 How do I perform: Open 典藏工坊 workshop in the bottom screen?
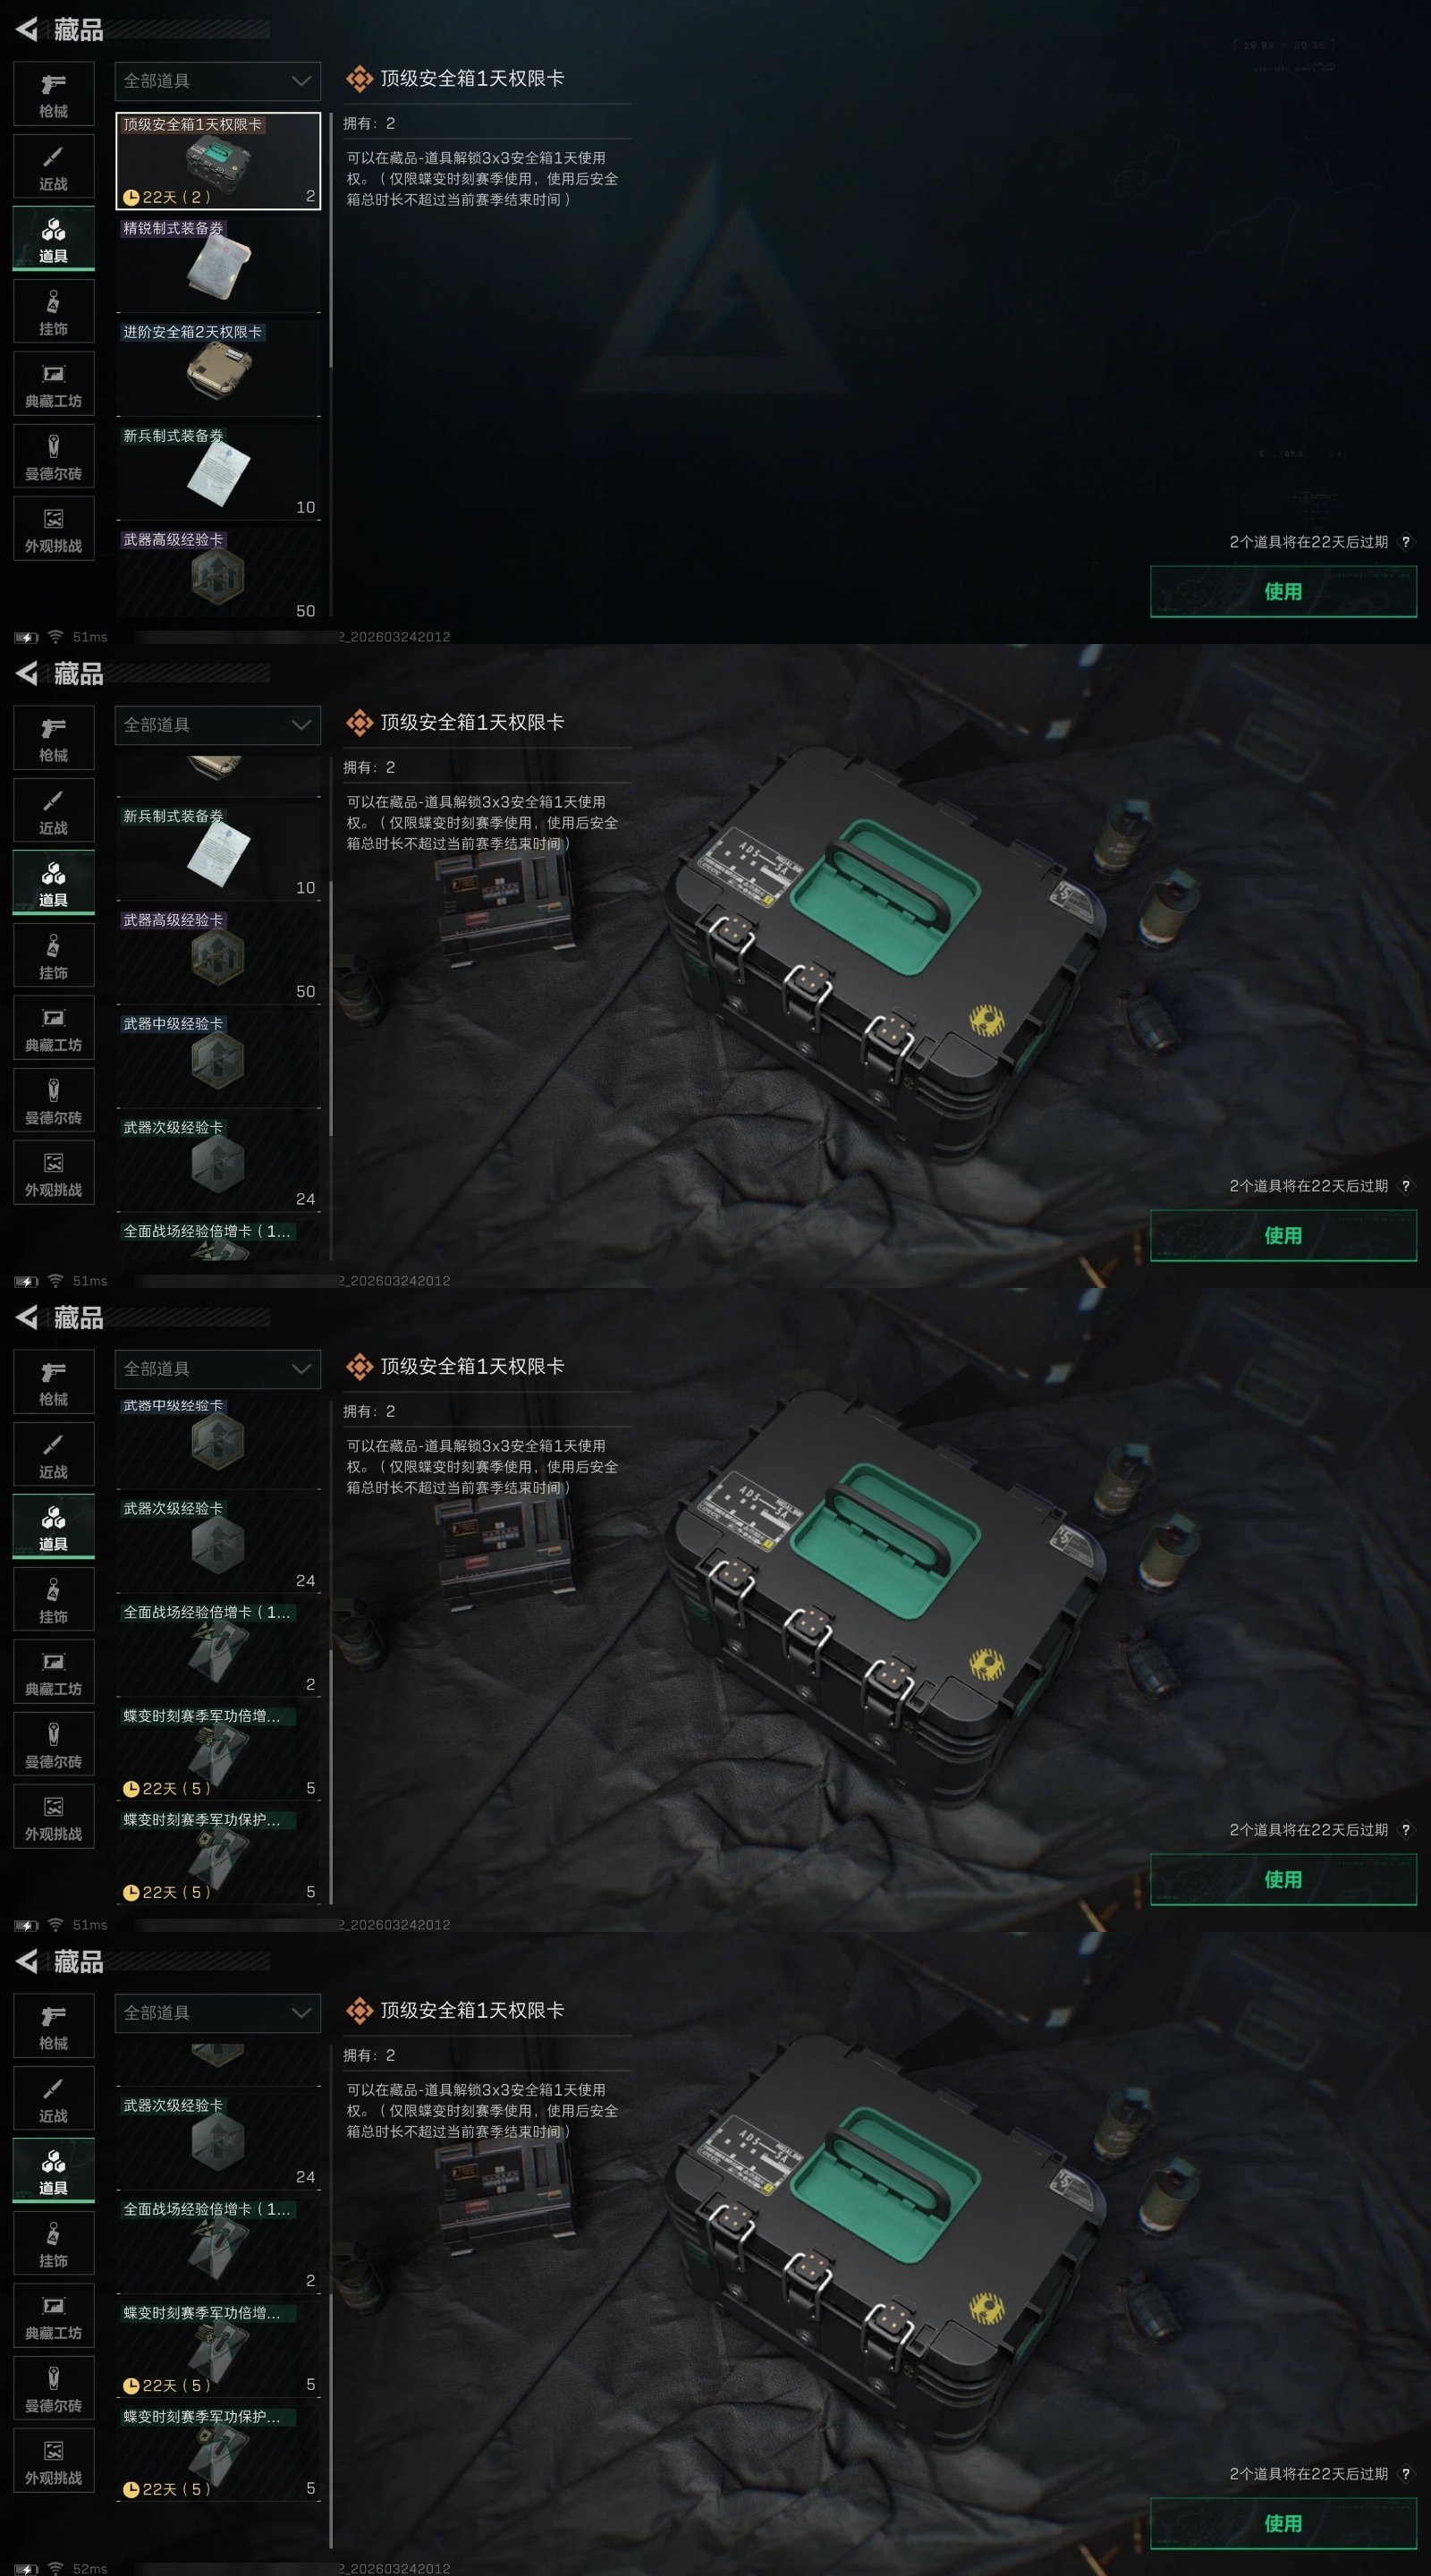(54, 2315)
